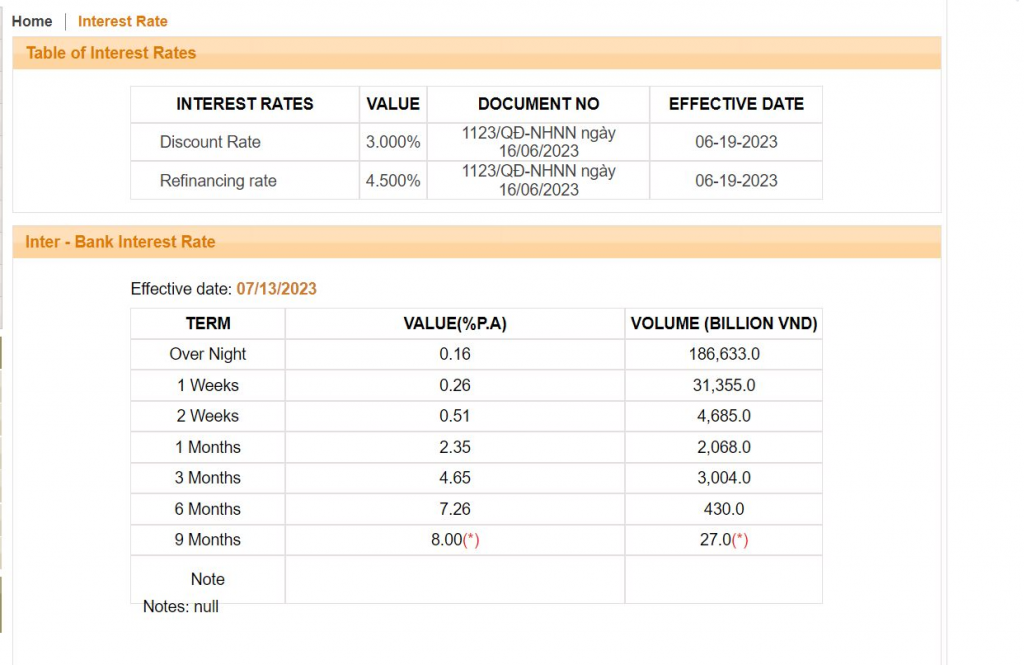Click the EFFECTIVE DATE column header
This screenshot has width=1024, height=665.
[736, 104]
